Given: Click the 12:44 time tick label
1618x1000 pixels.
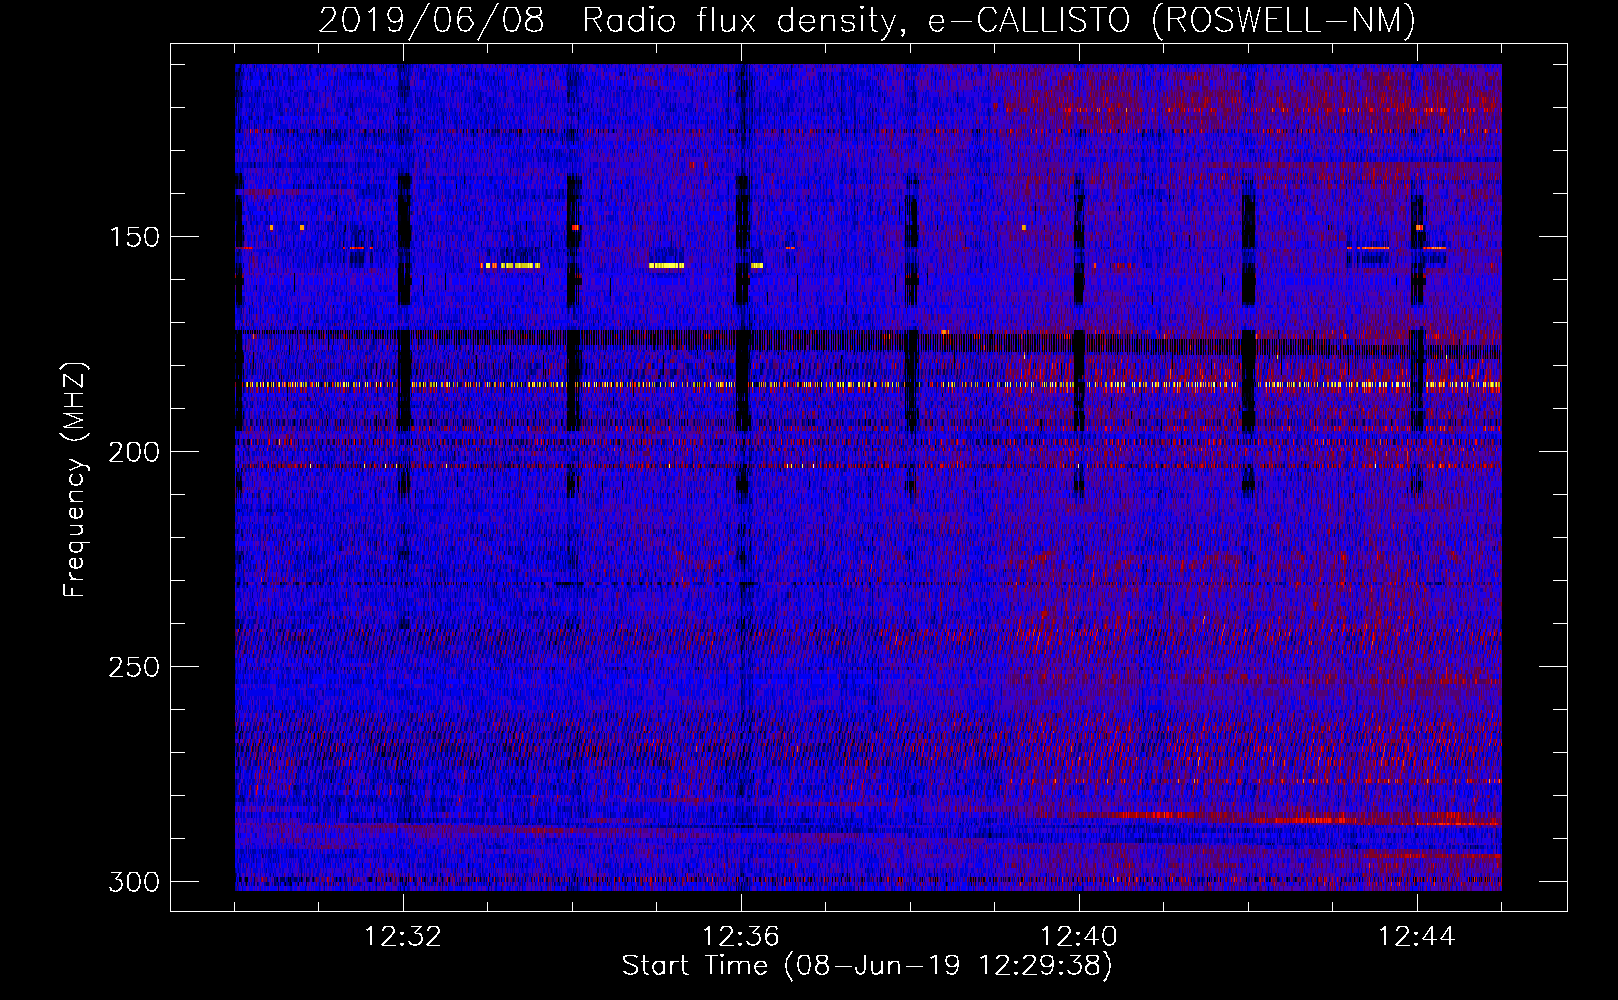Looking at the screenshot, I should [x=1417, y=937].
